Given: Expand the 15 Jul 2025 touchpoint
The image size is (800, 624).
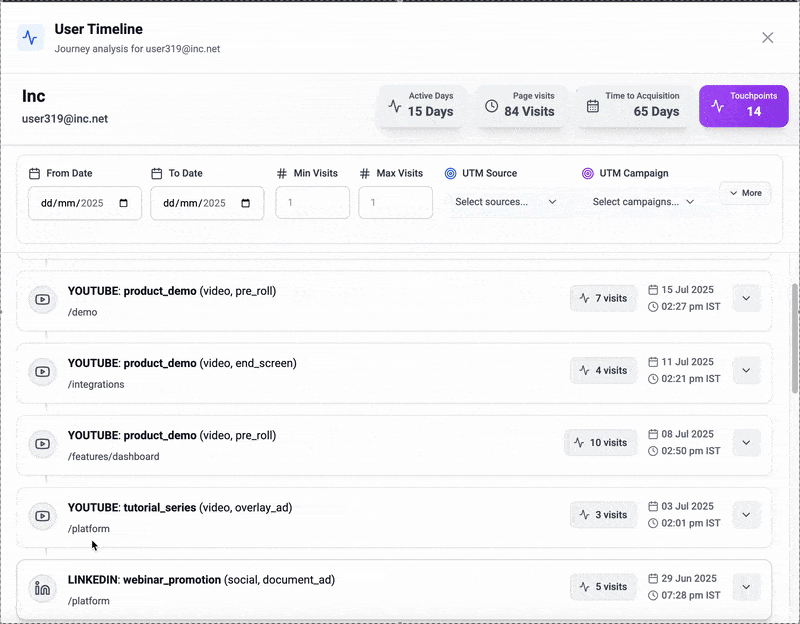Looking at the screenshot, I should pyautogui.click(x=746, y=298).
